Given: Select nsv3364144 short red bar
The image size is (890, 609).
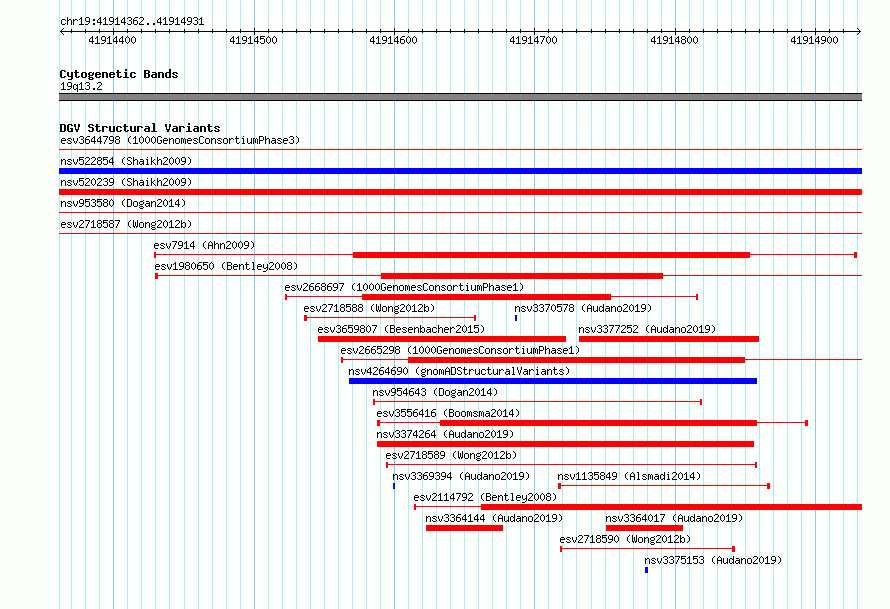Looking at the screenshot, I should coord(464,528).
